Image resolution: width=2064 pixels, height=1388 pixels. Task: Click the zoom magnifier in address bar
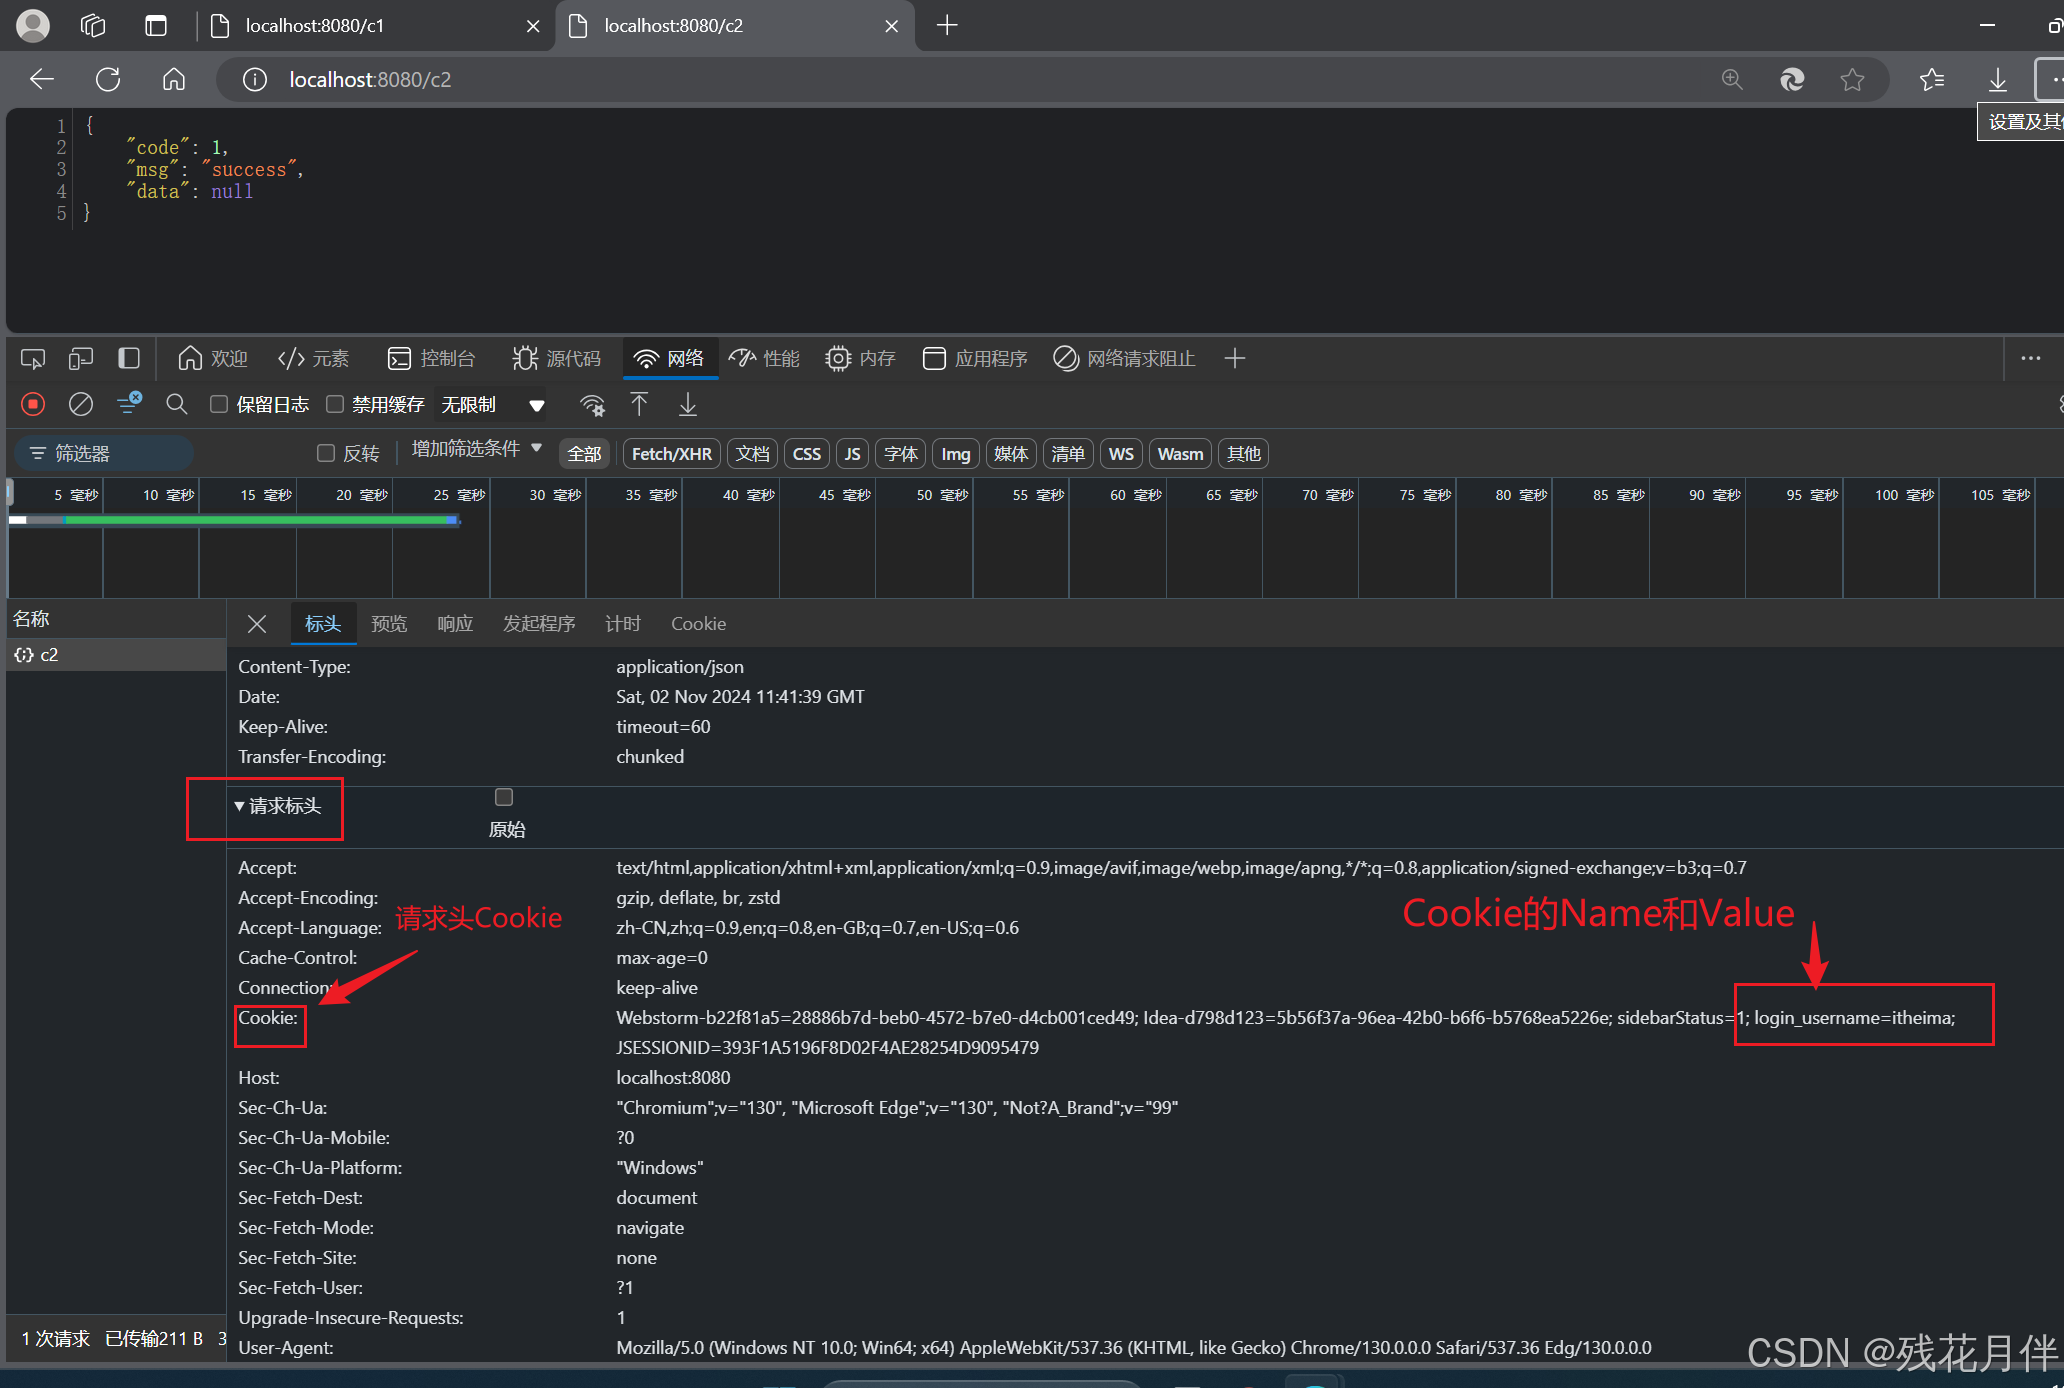pos(1732,79)
